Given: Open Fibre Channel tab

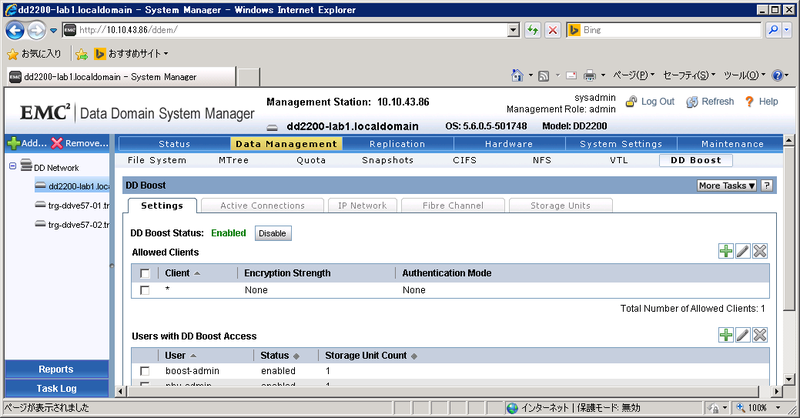Looking at the screenshot, I should click(453, 206).
